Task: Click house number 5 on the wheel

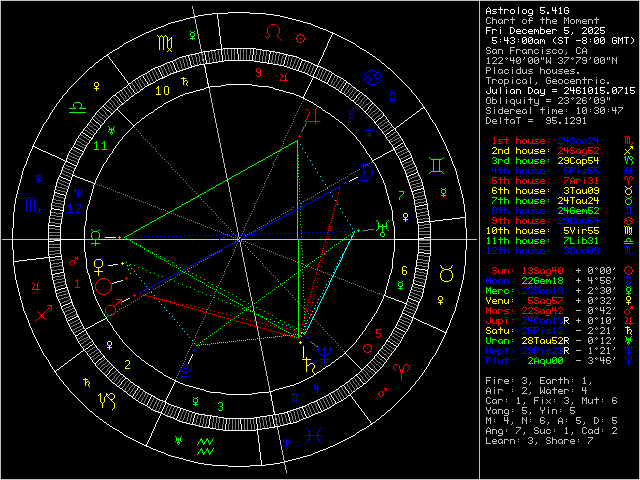Action: pyautogui.click(x=378, y=334)
